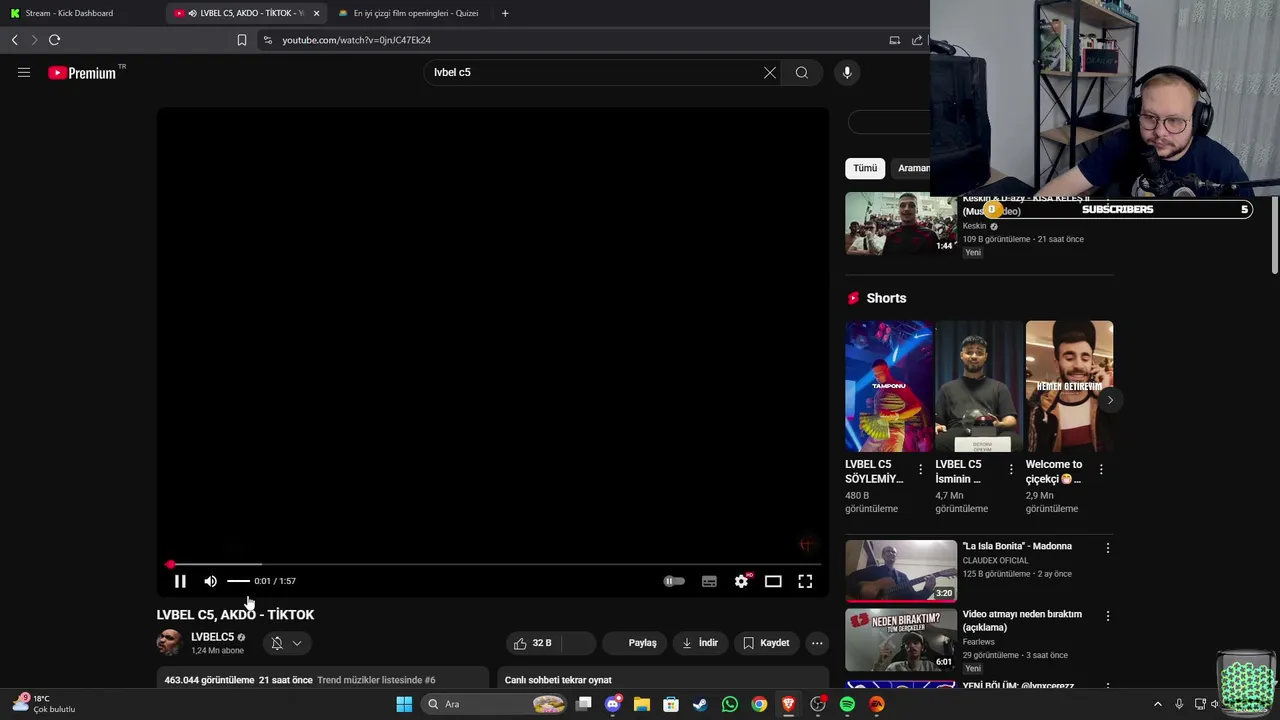Image resolution: width=1280 pixels, height=720 pixels.
Task: Click the magnifier search button
Action: point(802,72)
